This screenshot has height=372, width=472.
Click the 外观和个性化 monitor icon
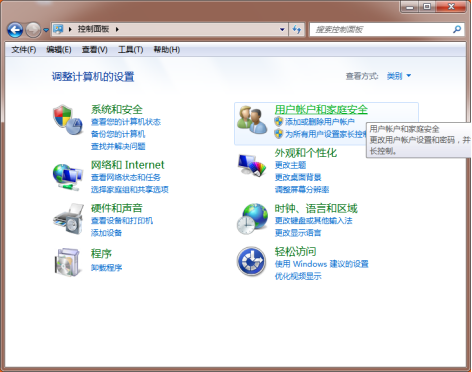pyautogui.click(x=252, y=165)
